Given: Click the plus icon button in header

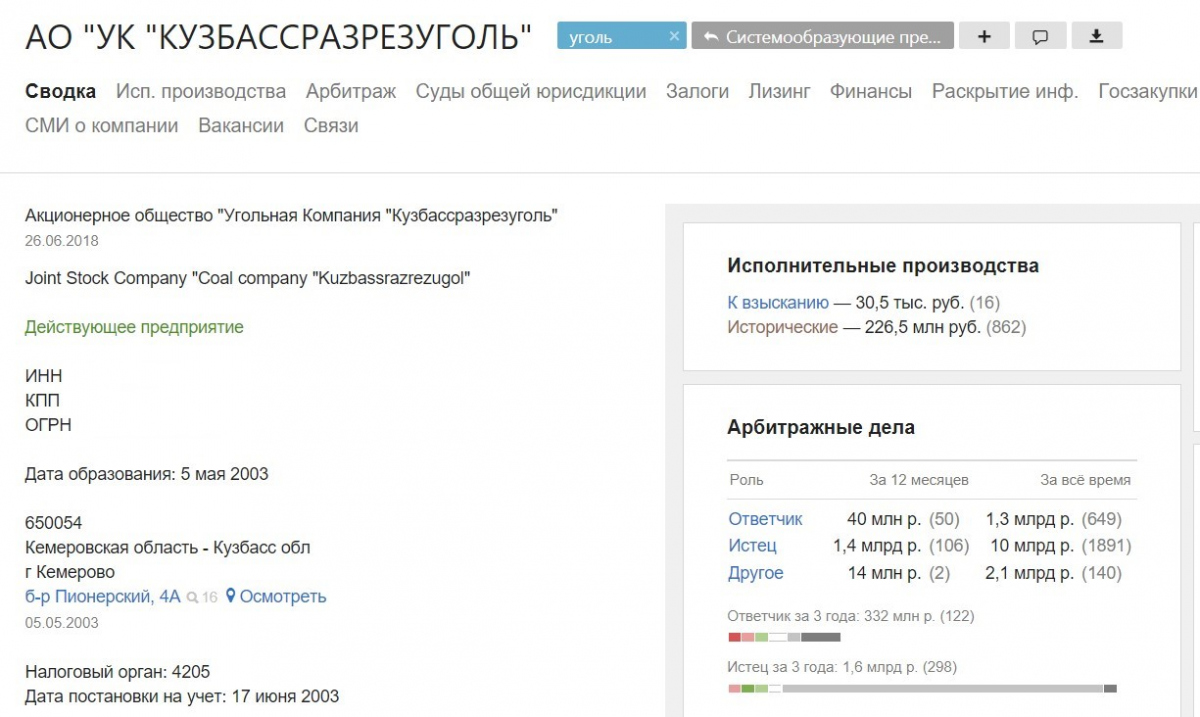Looking at the screenshot, I should click(984, 36).
